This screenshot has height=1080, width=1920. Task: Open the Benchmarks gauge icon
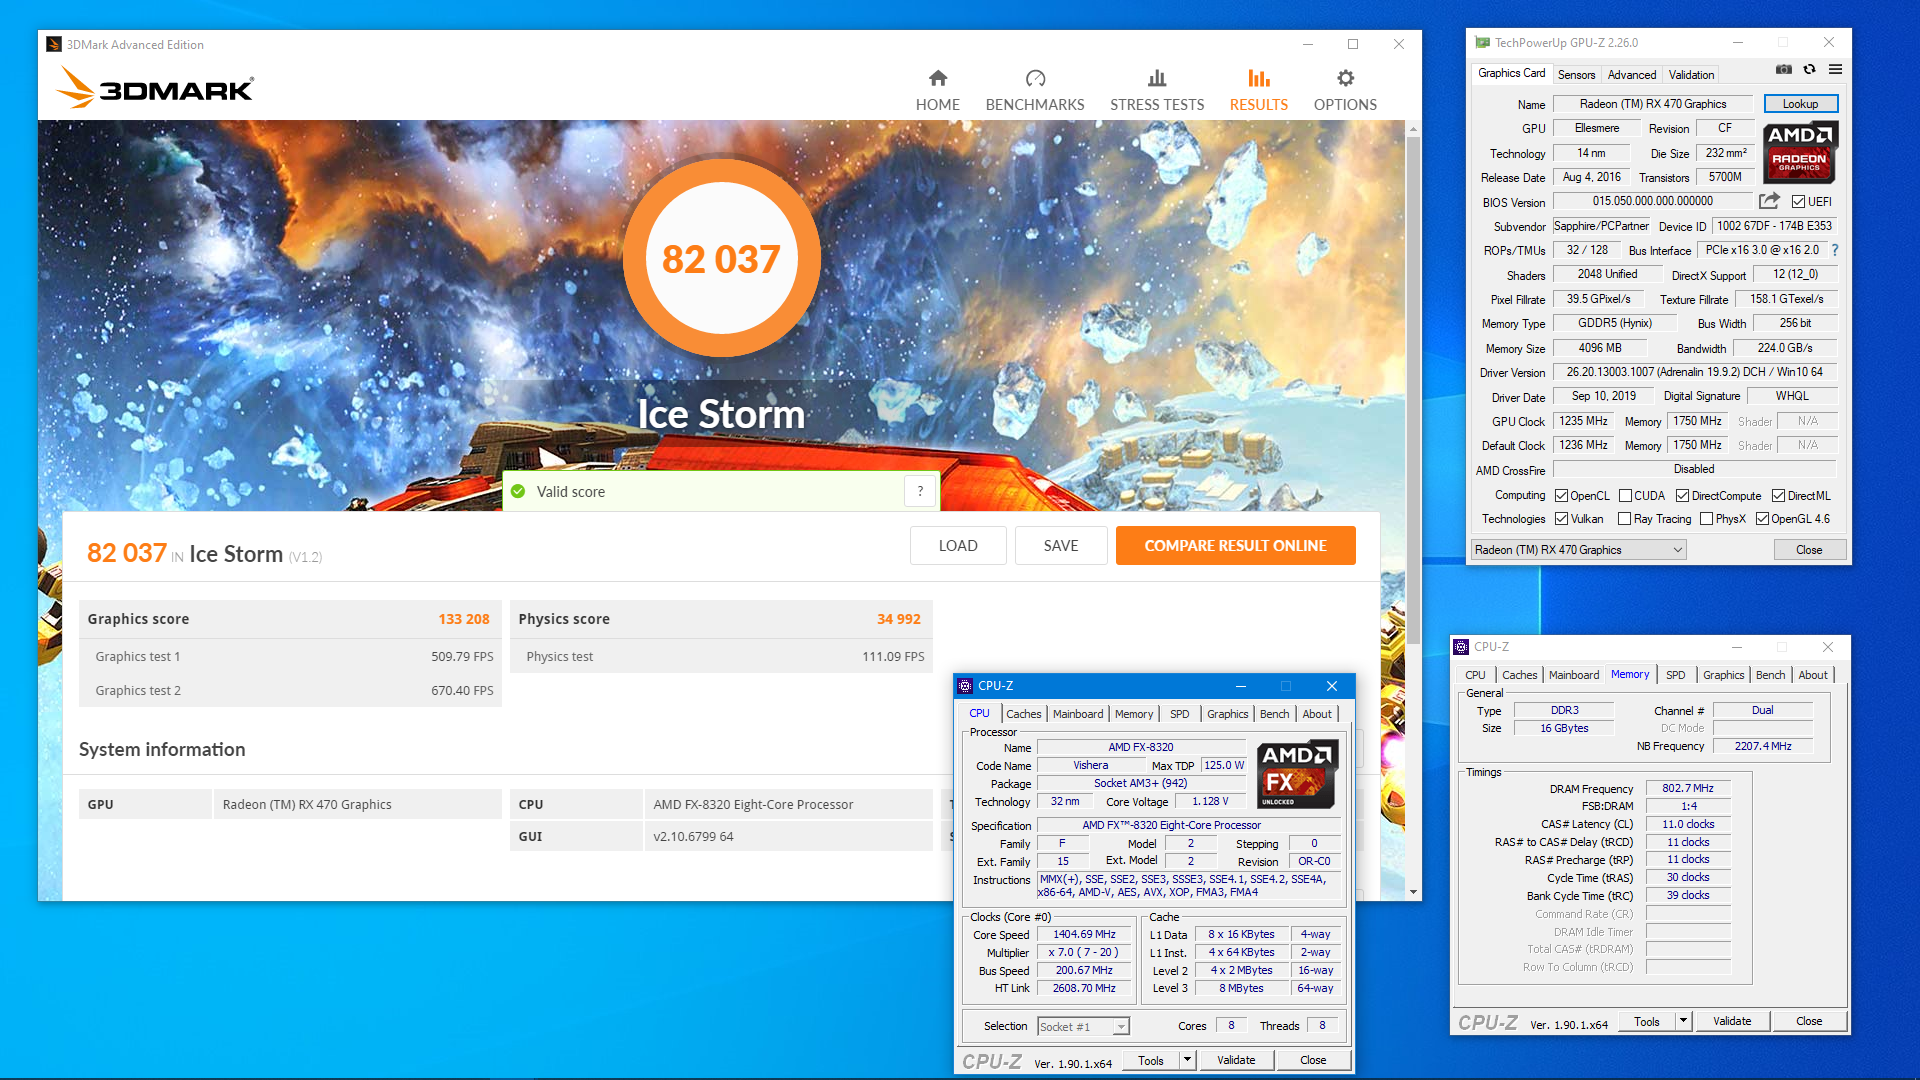[1035, 78]
